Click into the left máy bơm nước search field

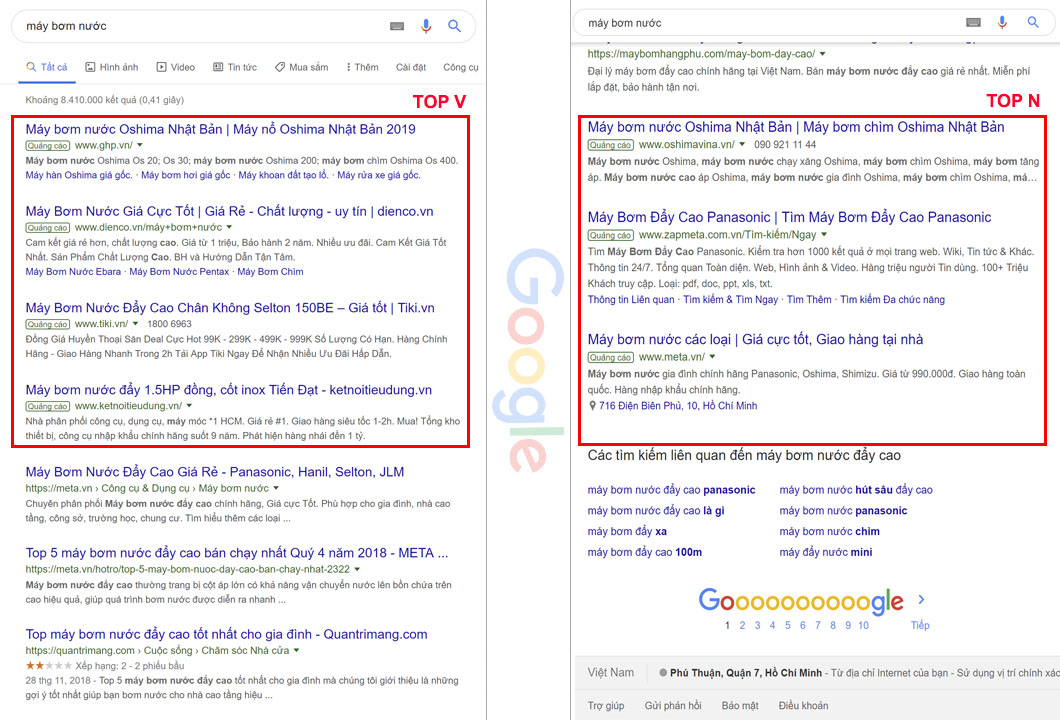coord(200,26)
